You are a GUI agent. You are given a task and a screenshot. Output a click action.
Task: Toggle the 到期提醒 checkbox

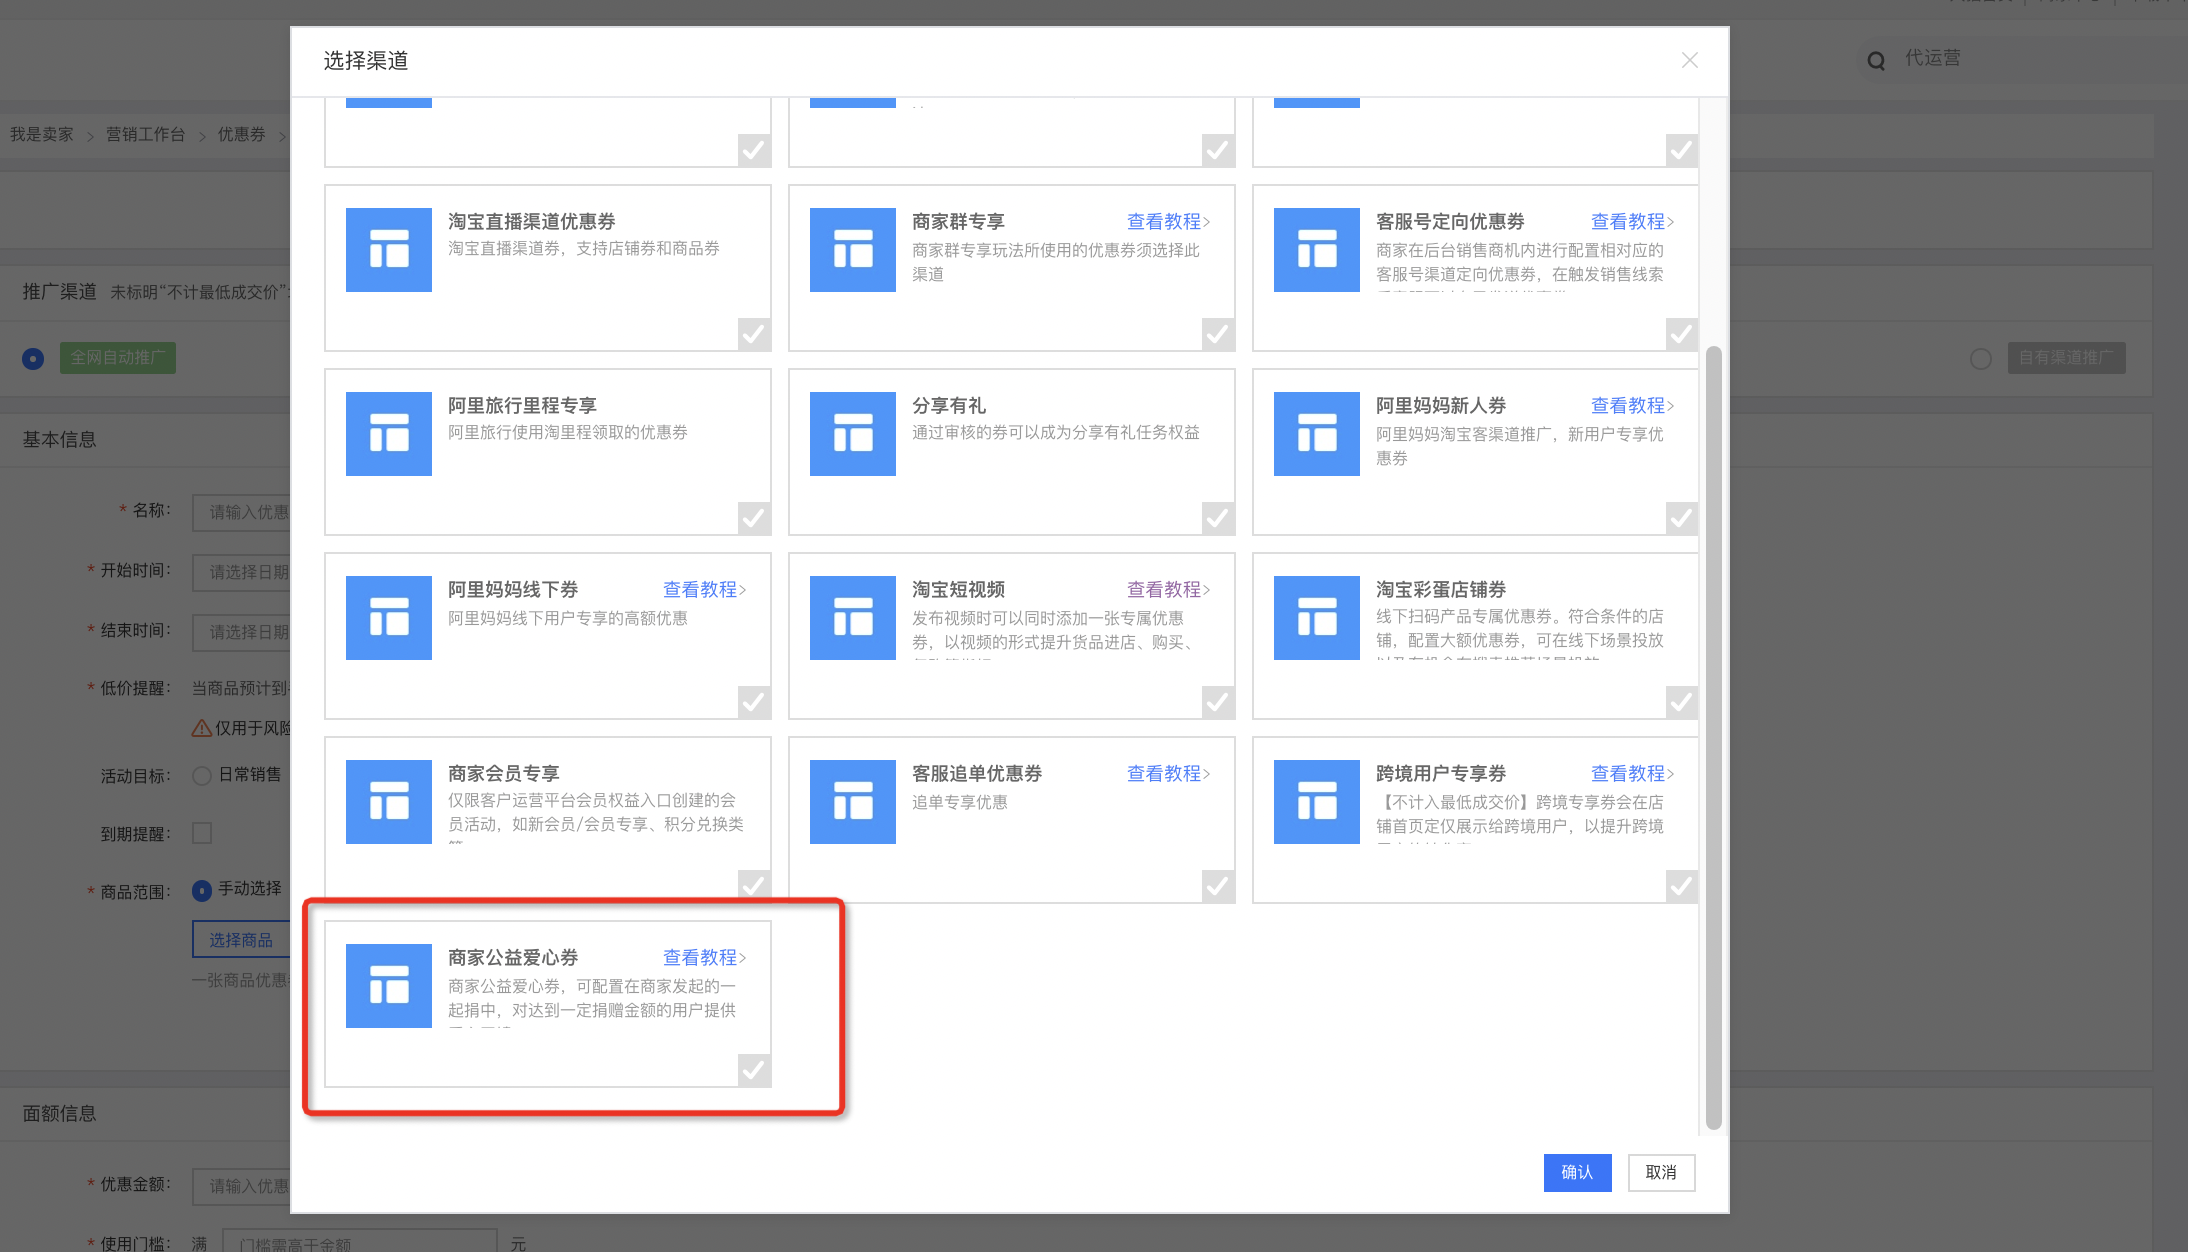pyautogui.click(x=202, y=833)
